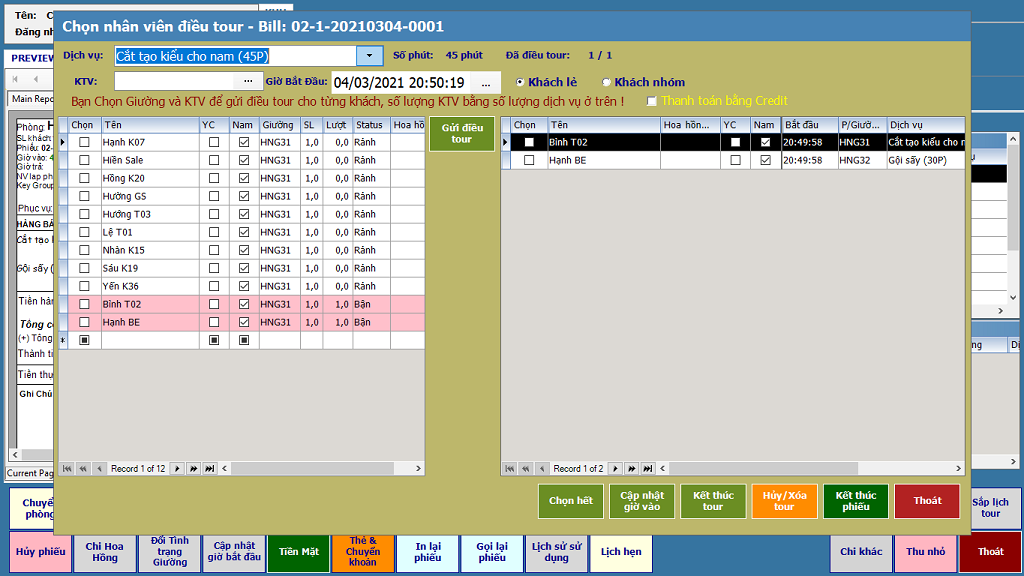This screenshot has height=576, width=1024.
Task: Enable Thanh toán bằng Credit checkbox
Action: (x=652, y=101)
